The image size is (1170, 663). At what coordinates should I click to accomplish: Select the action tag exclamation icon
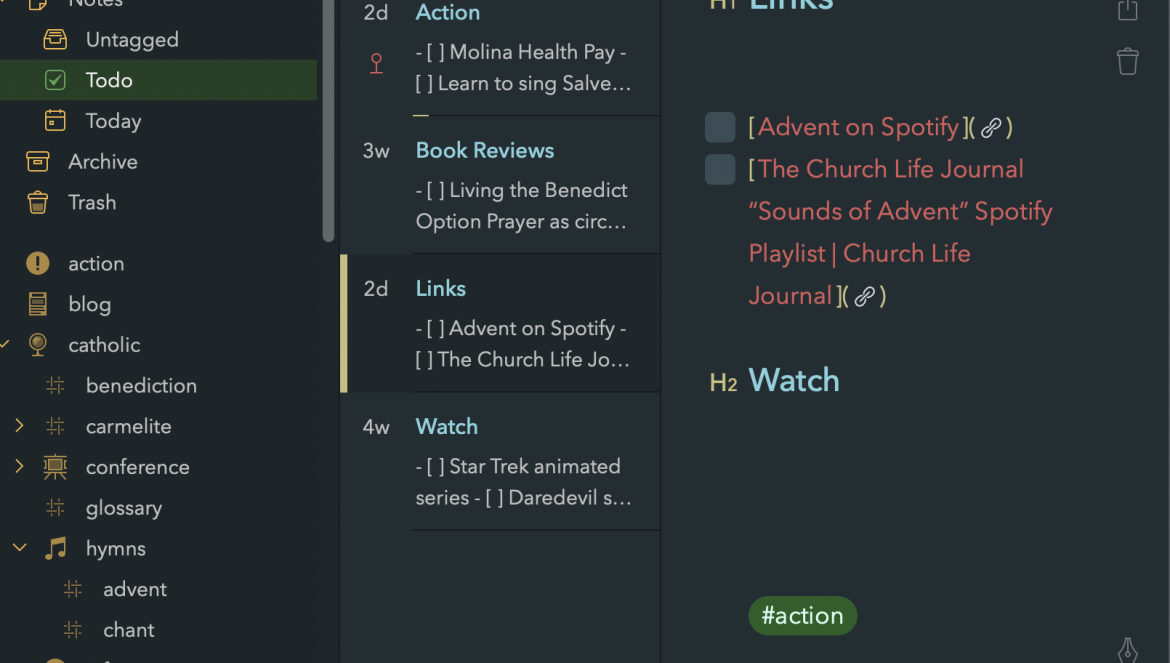click(x=37, y=263)
